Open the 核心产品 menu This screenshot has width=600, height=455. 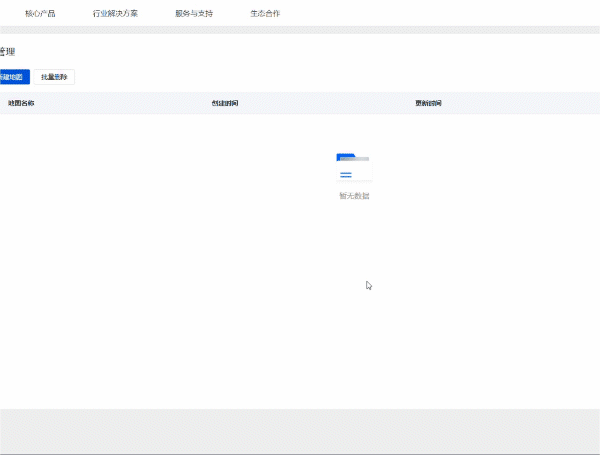[40, 14]
